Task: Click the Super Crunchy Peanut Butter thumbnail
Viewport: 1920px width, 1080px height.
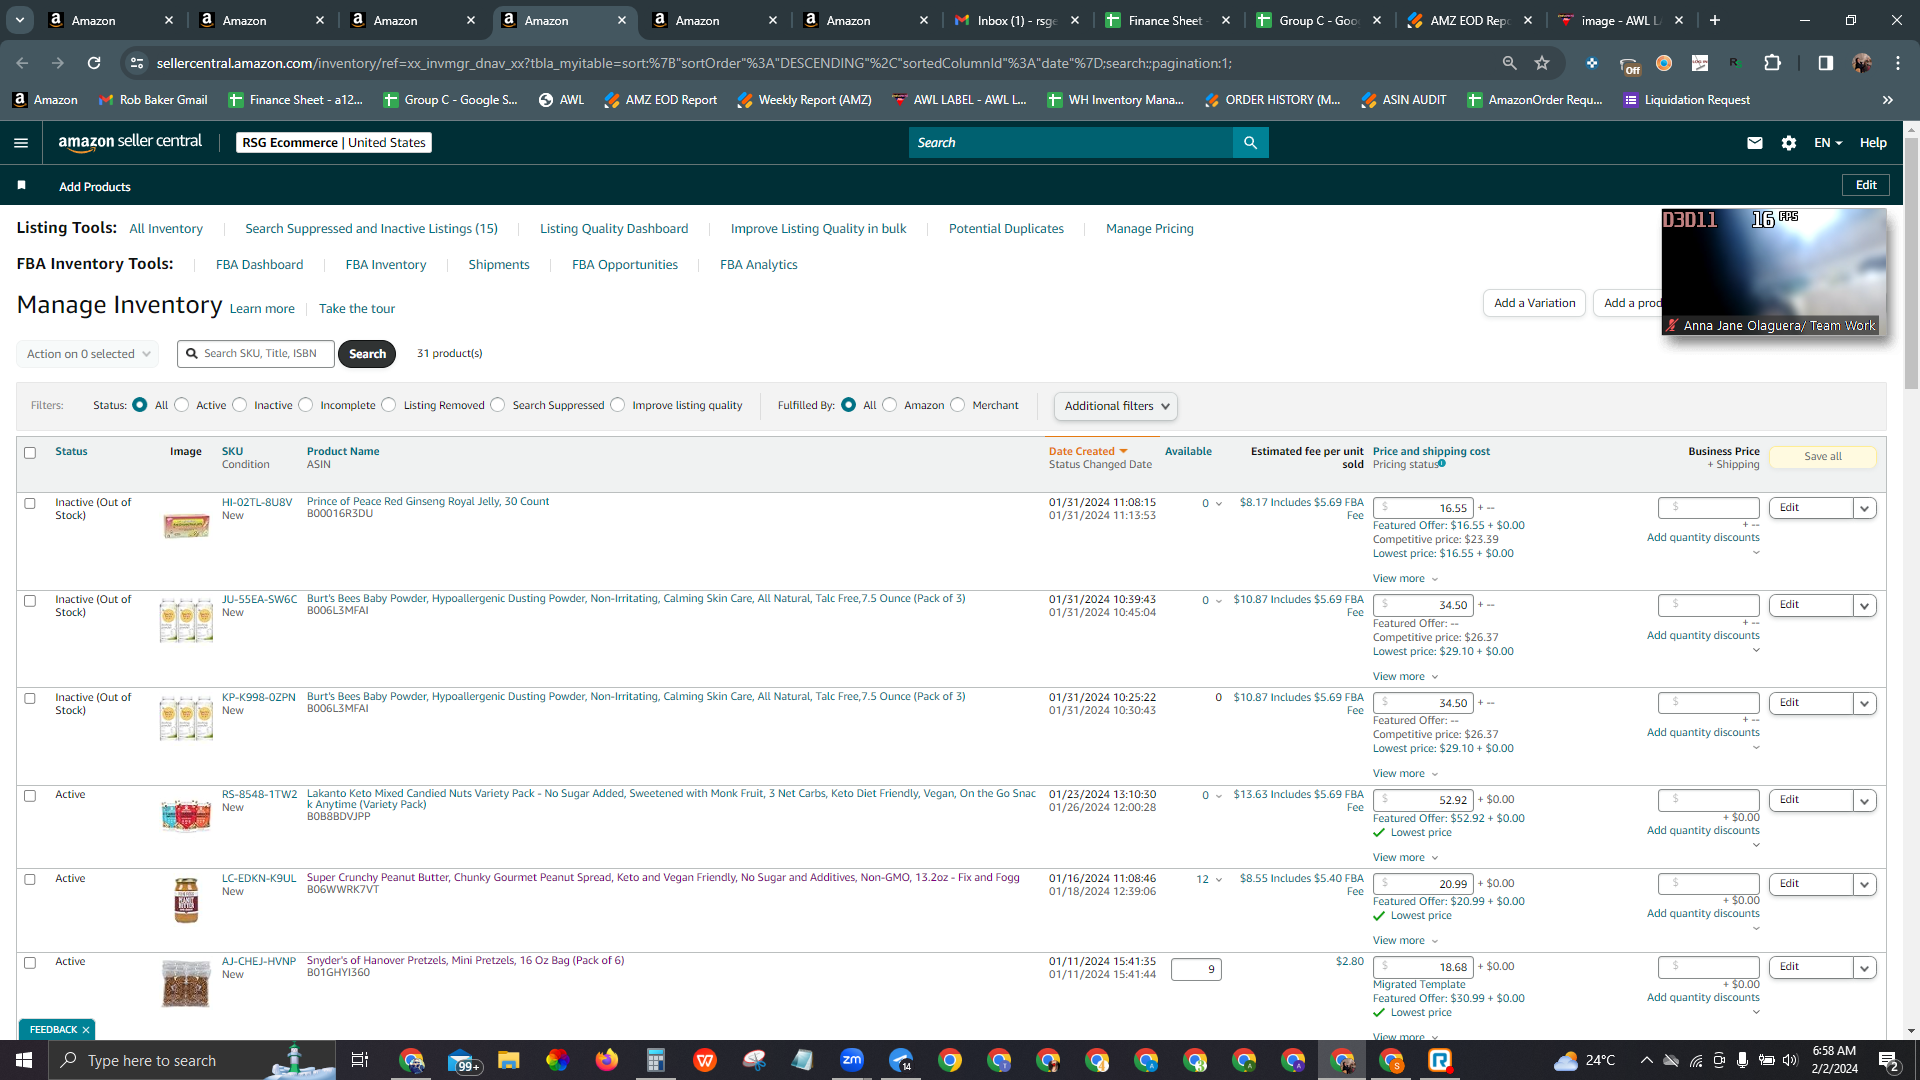Action: tap(186, 900)
